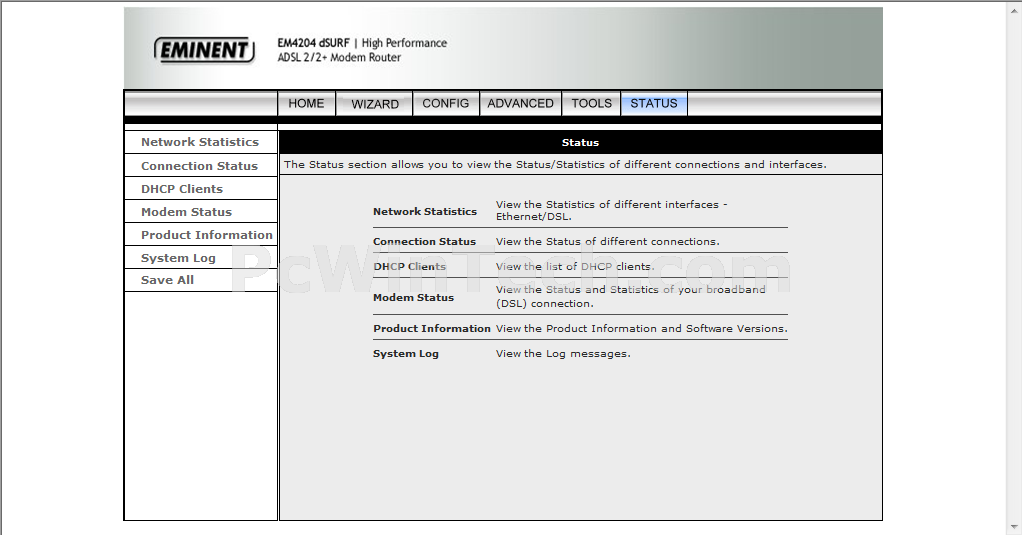Click the scrollbar down arrow at bottom right
Viewport: 1022px width, 535px height.
[1015, 528]
